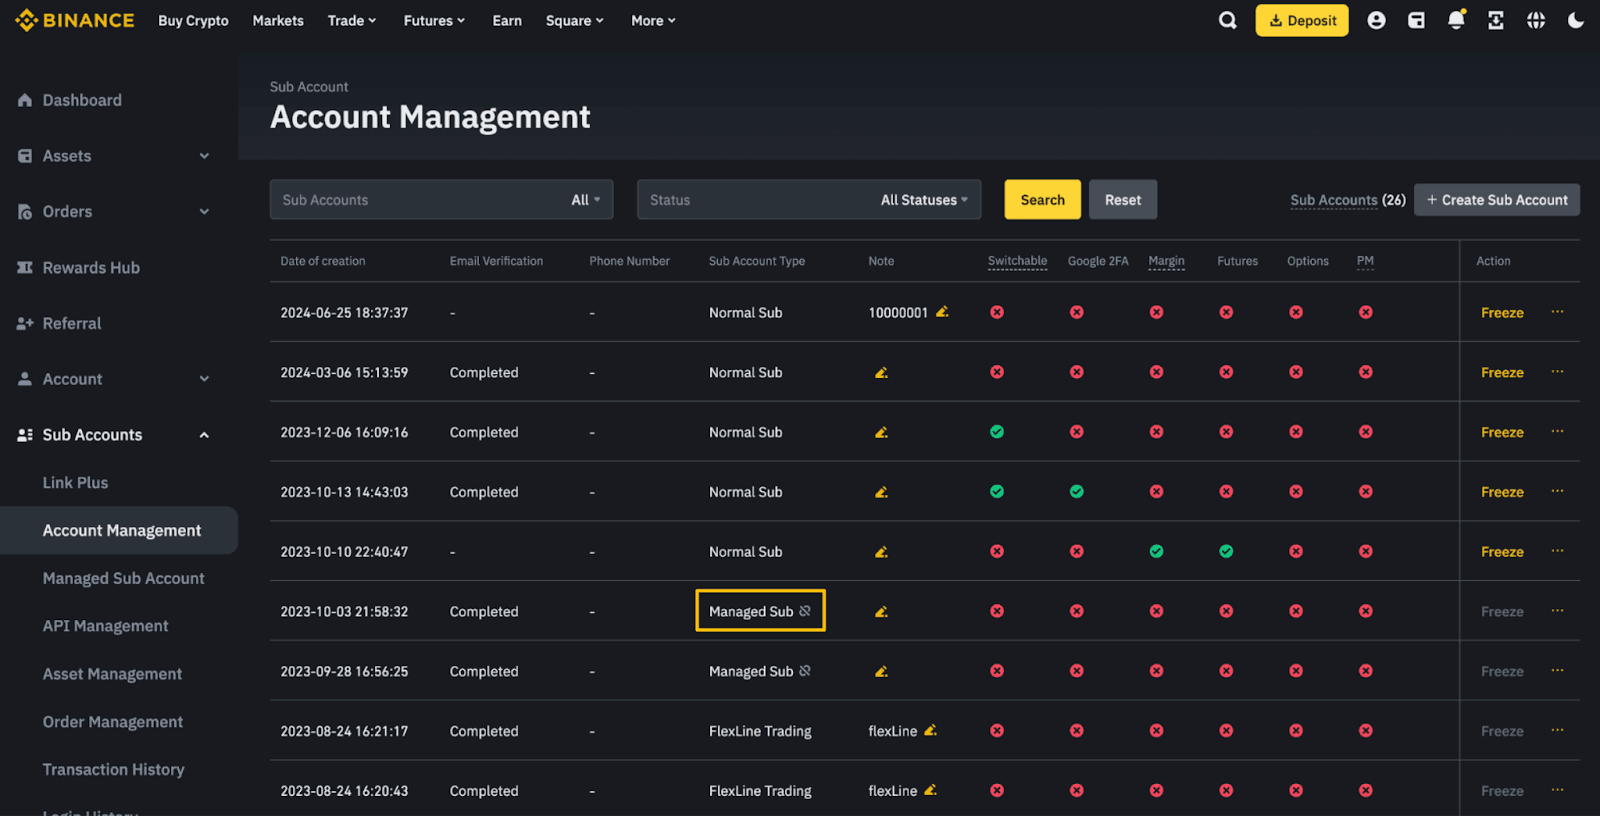Click the yellow Search button
Viewport: 1600px width, 816px height.
coord(1042,200)
